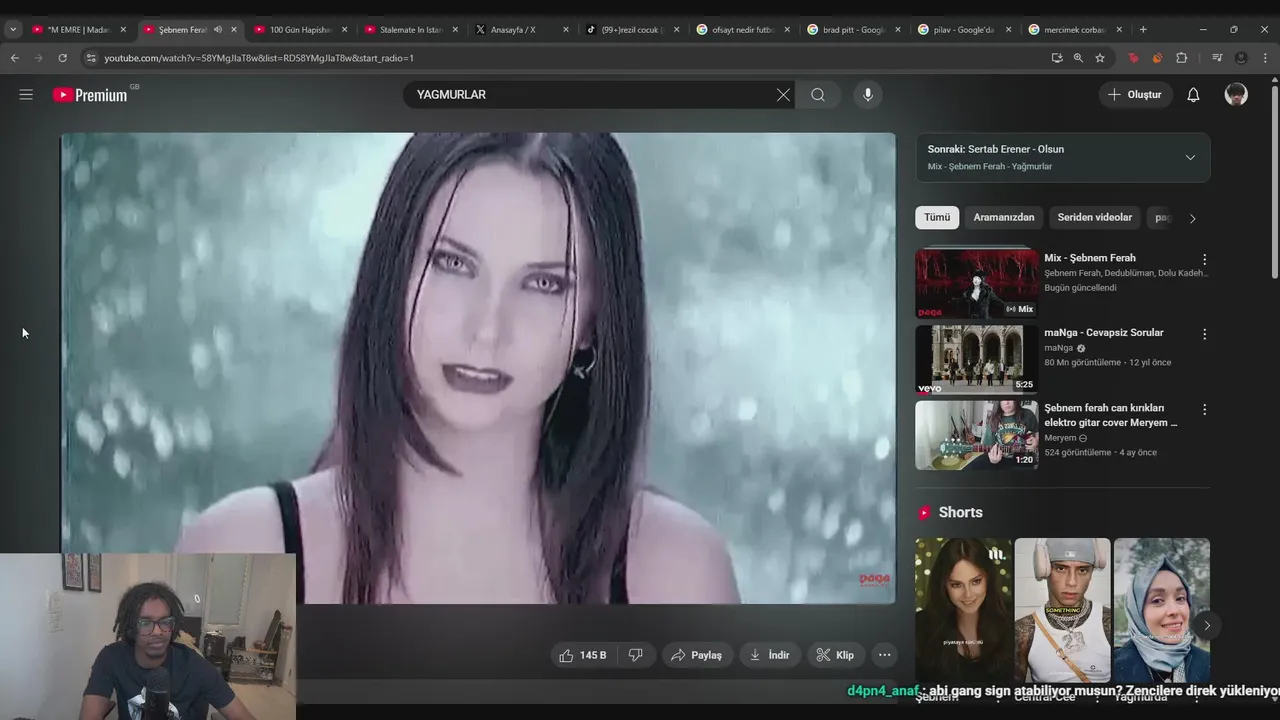
Task: Open the orange party popper extension icon
Action: coord(1157,58)
